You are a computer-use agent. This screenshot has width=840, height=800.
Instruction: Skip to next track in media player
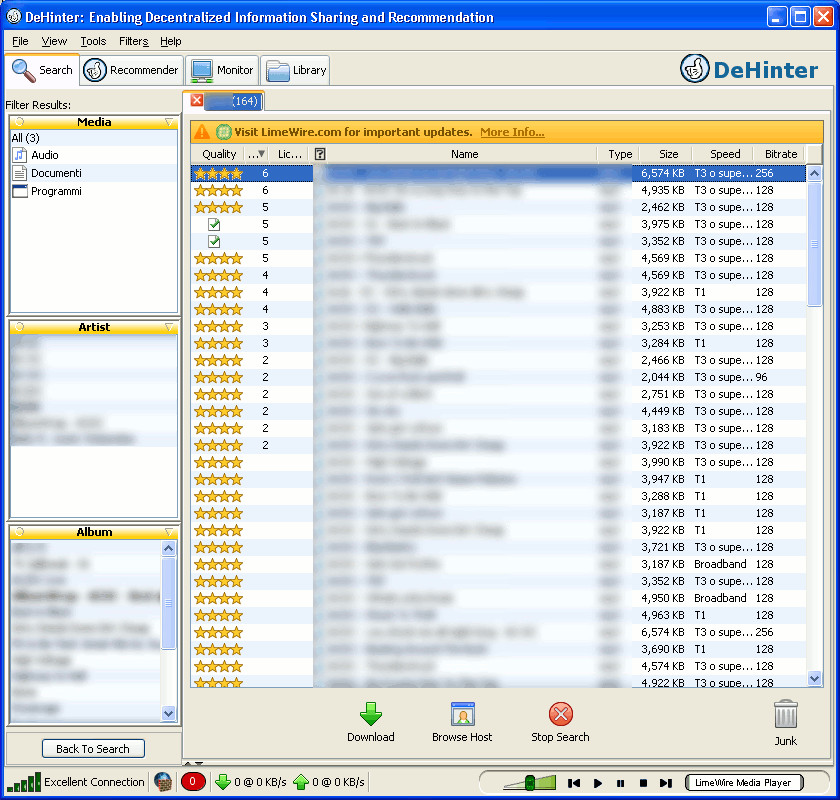[x=666, y=783]
